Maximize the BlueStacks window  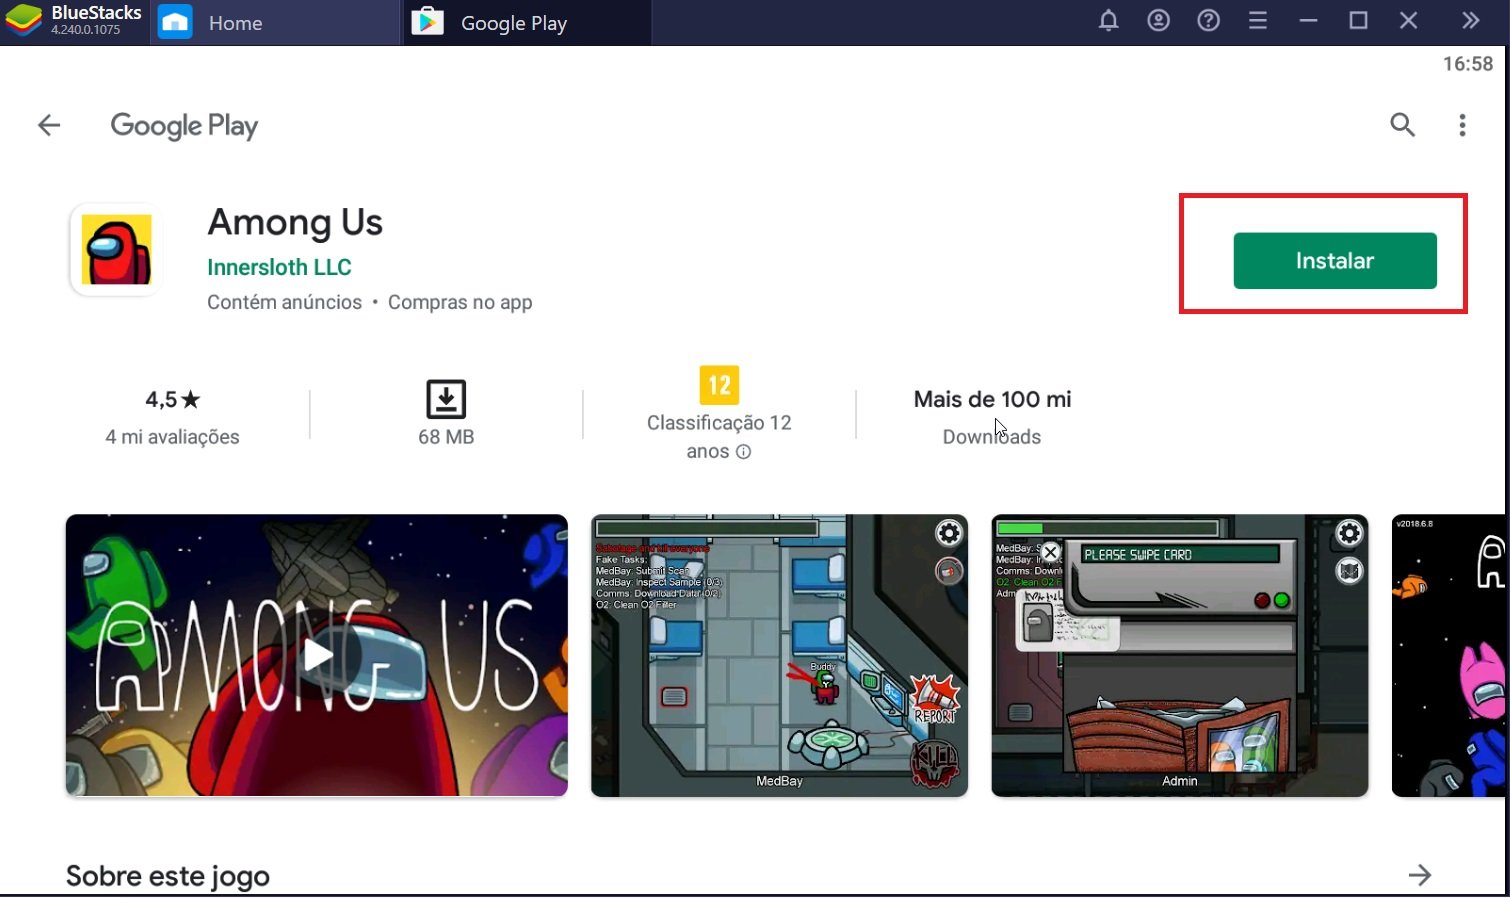1358,21
